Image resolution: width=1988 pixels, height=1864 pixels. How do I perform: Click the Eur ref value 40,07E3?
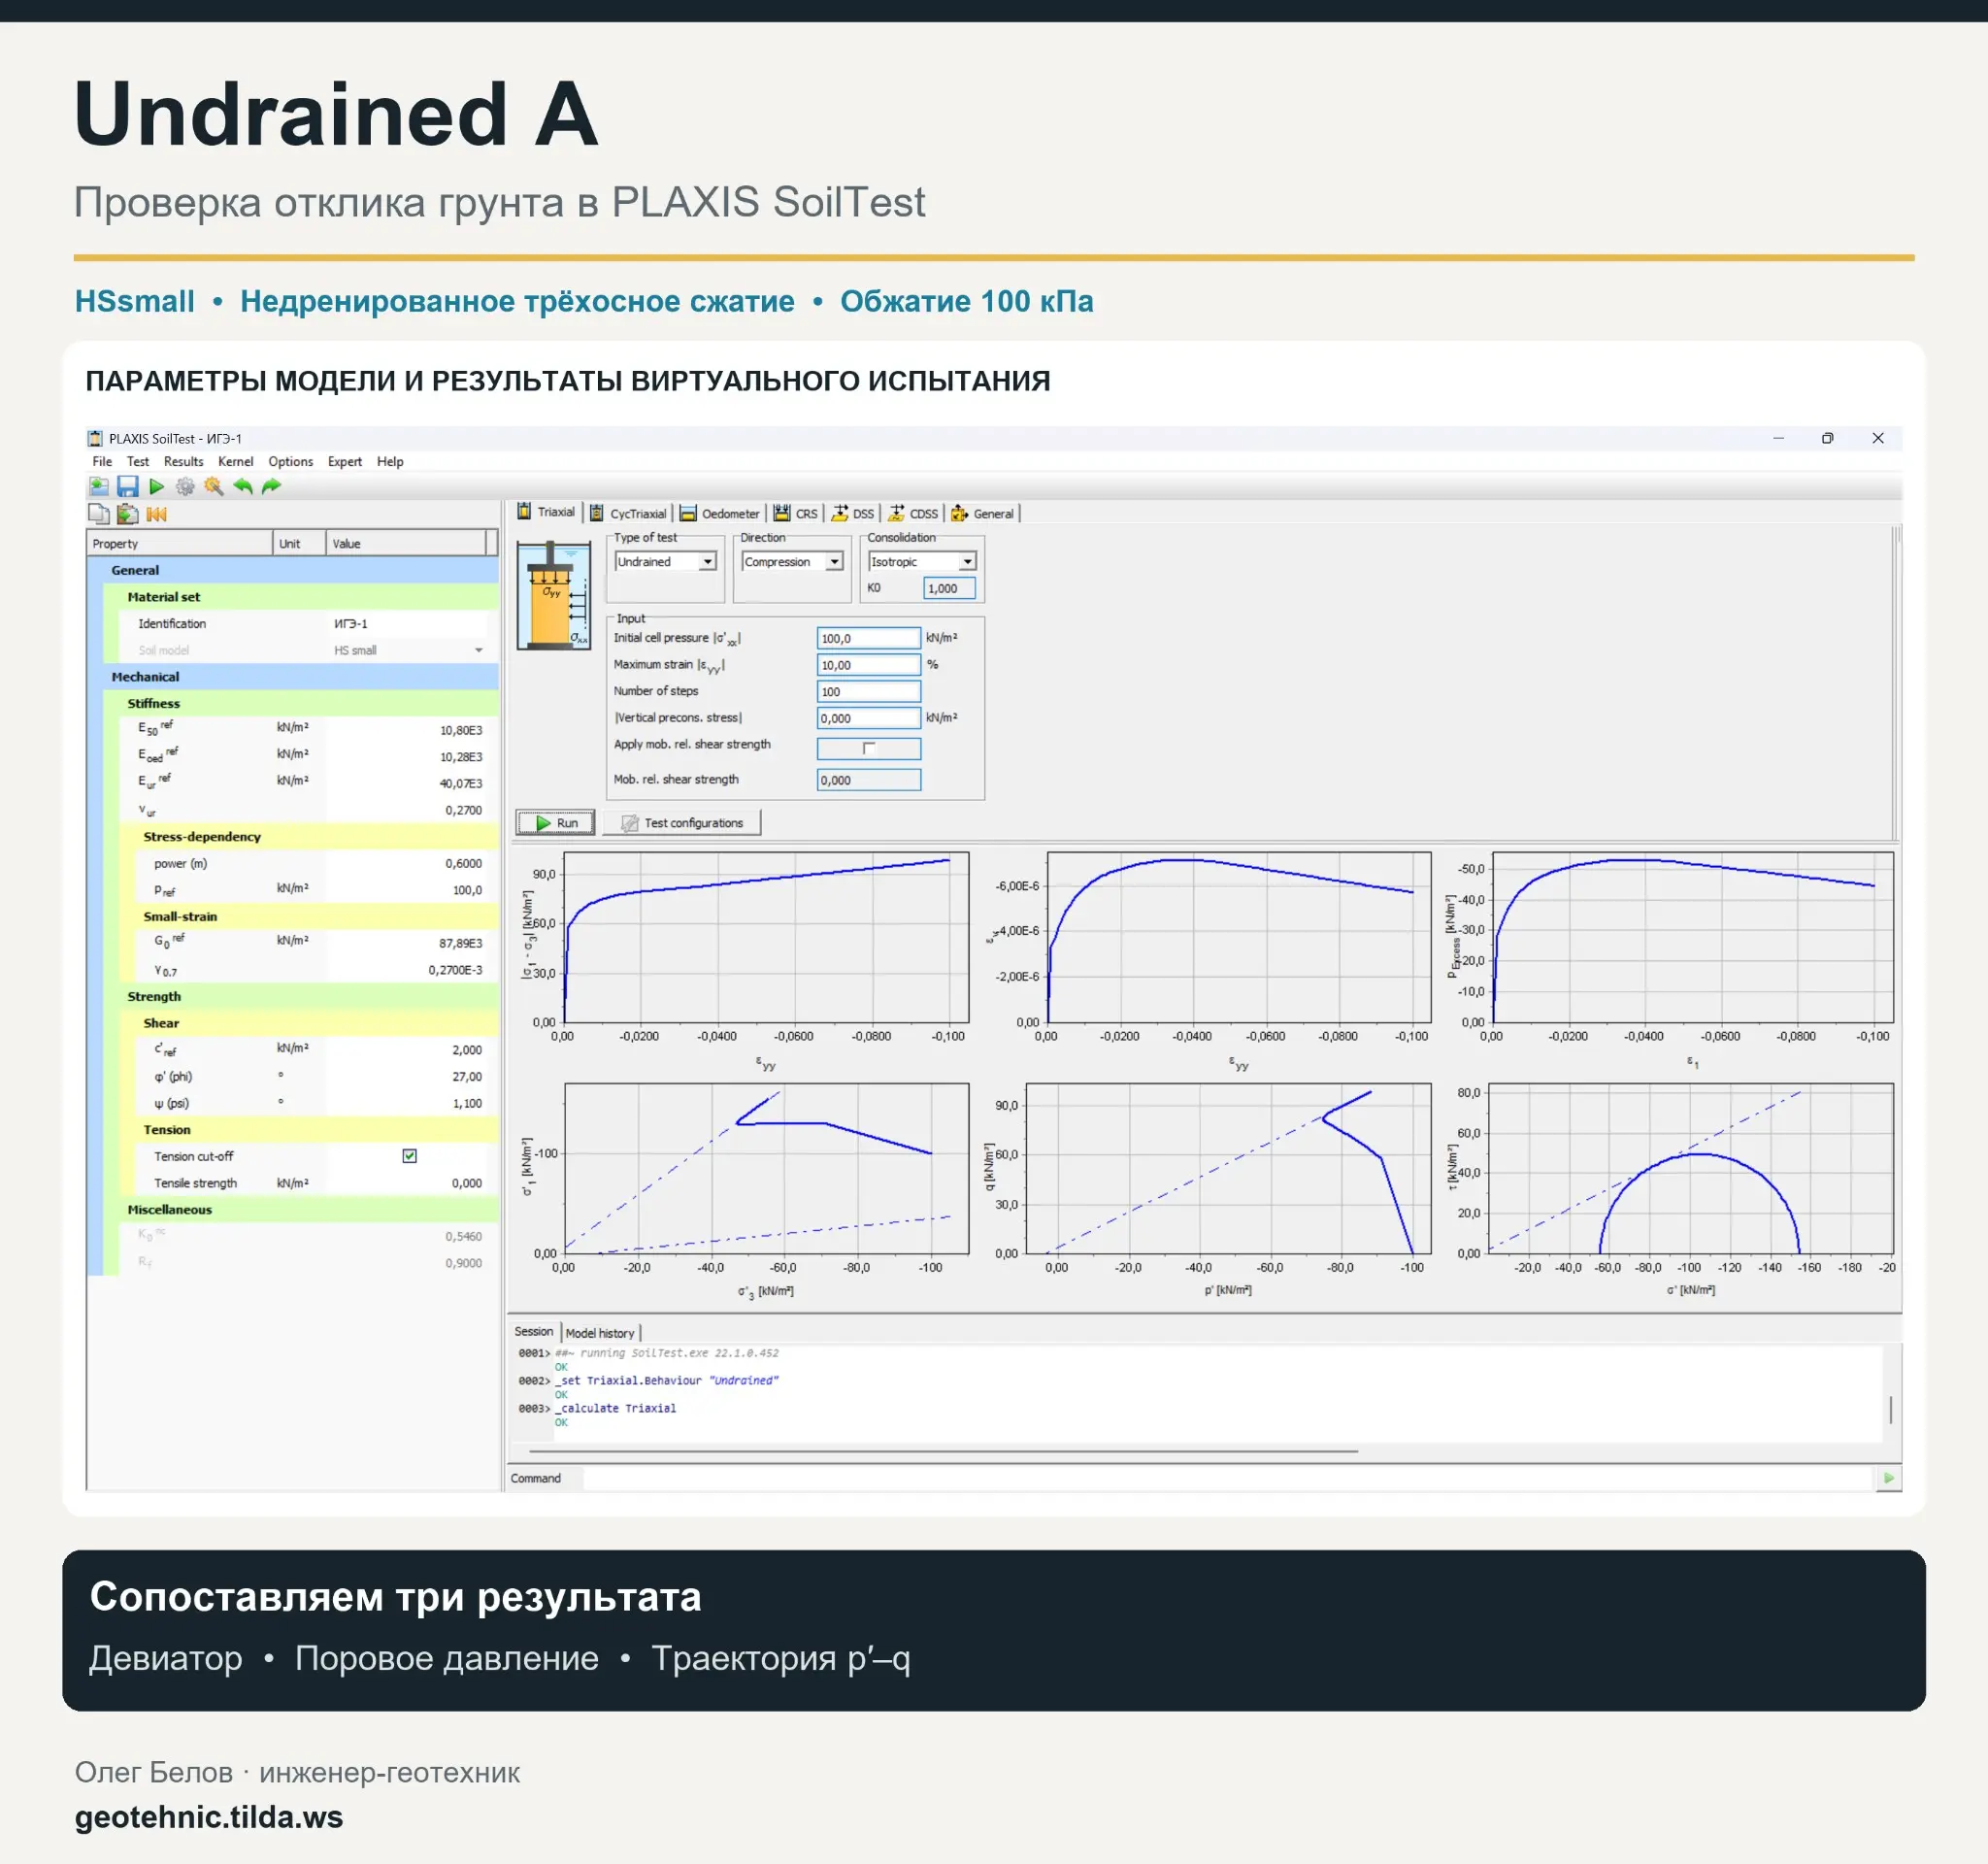[x=461, y=784]
